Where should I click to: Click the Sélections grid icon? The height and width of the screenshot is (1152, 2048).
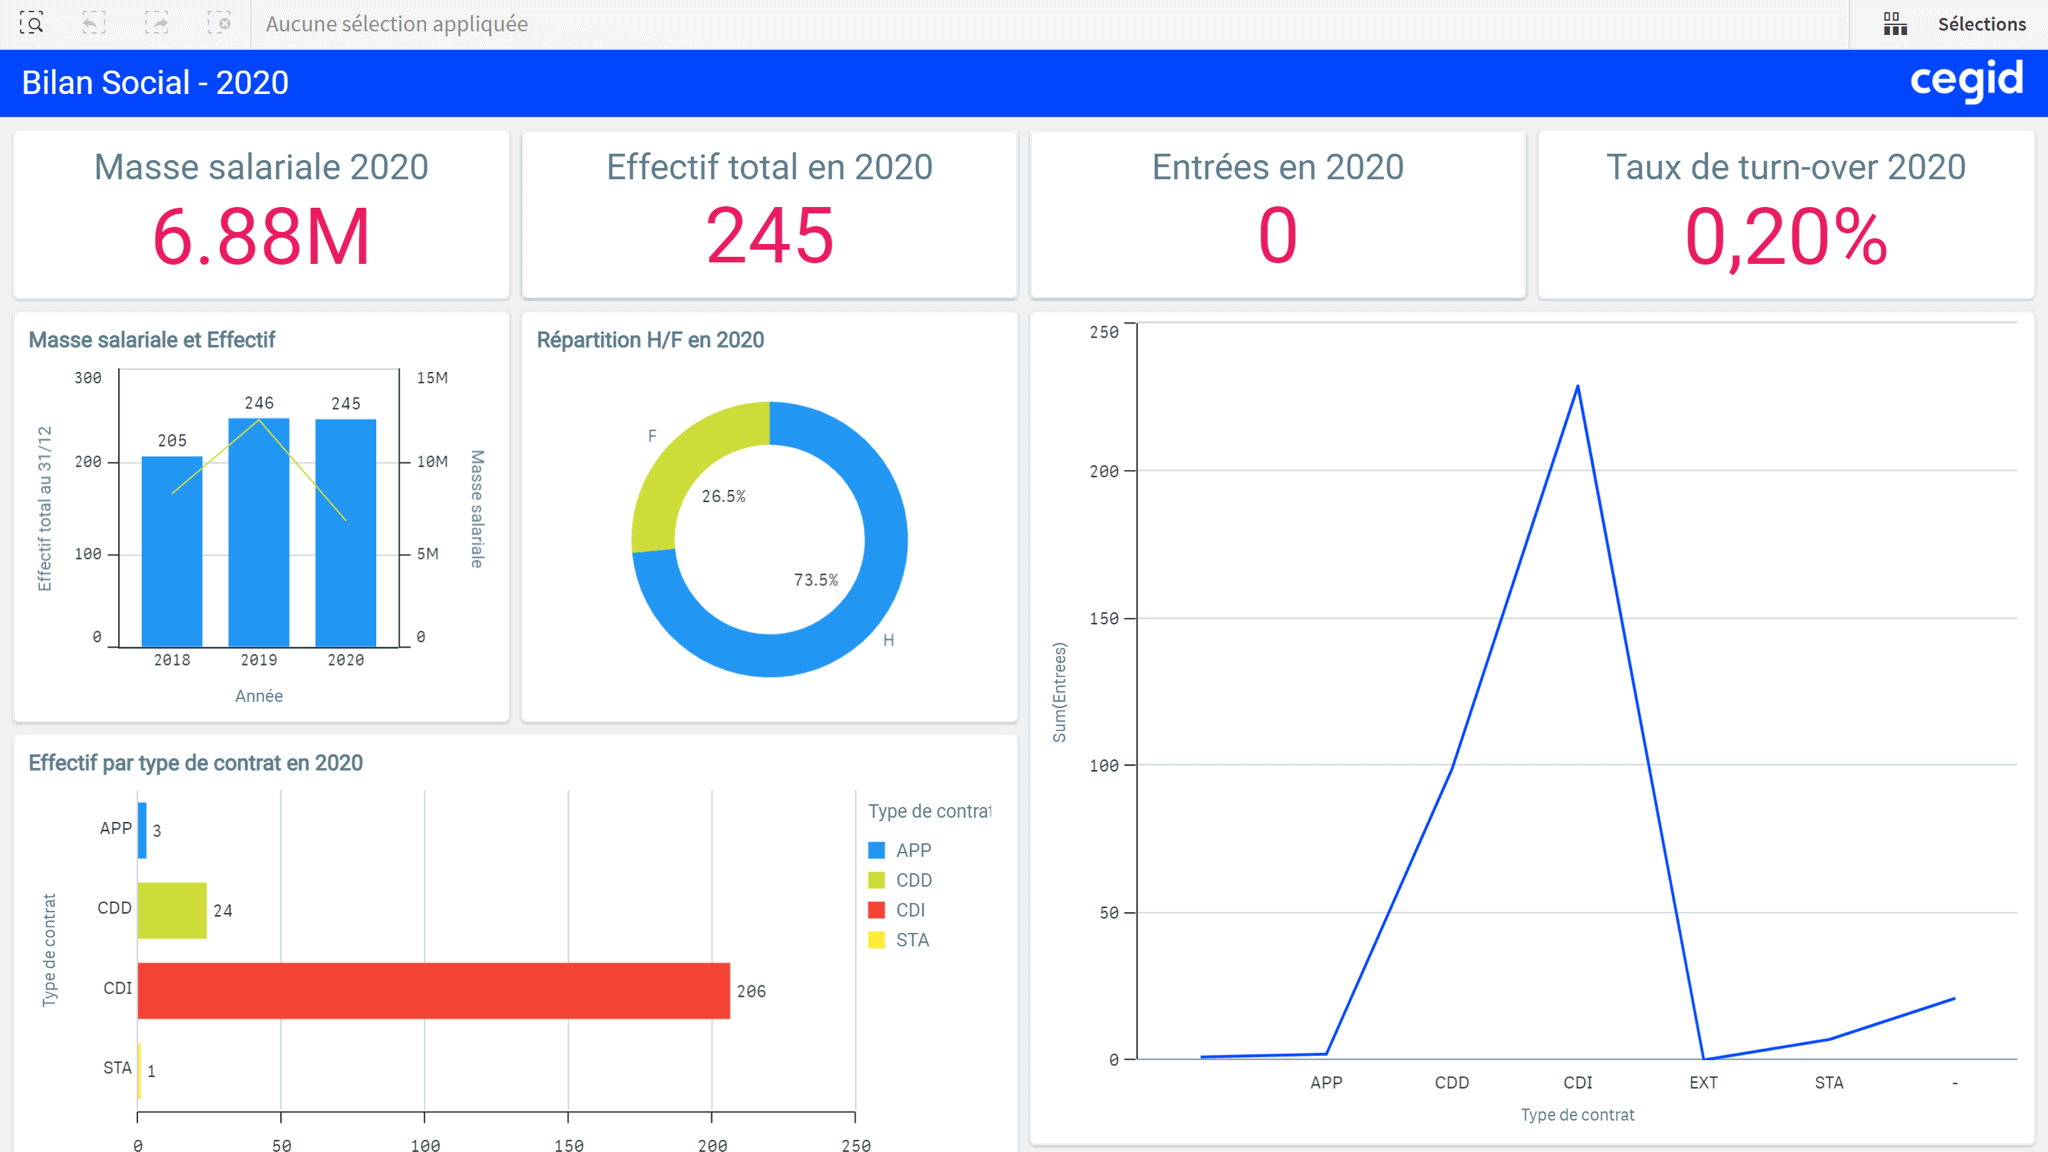tap(1896, 22)
